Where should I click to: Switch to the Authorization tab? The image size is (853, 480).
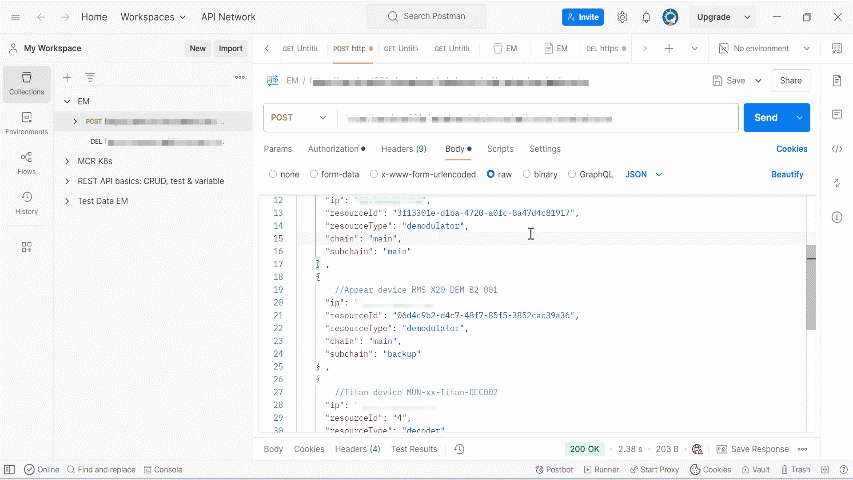[x=336, y=149]
